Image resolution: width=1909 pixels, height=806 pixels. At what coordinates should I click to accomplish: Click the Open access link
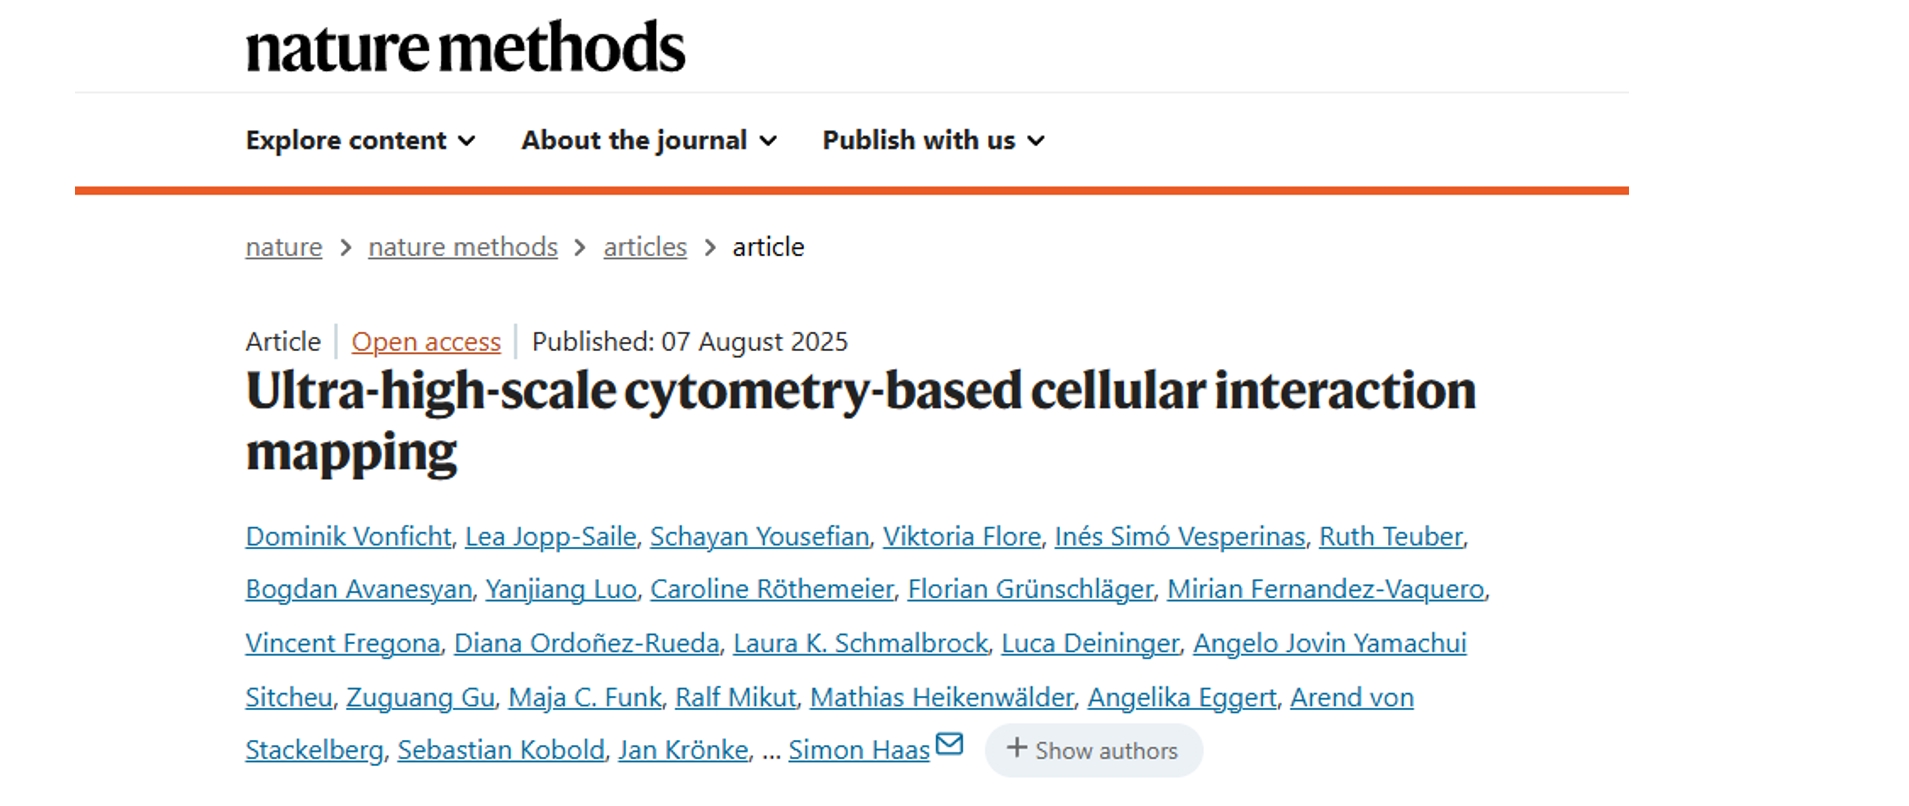click(x=426, y=342)
